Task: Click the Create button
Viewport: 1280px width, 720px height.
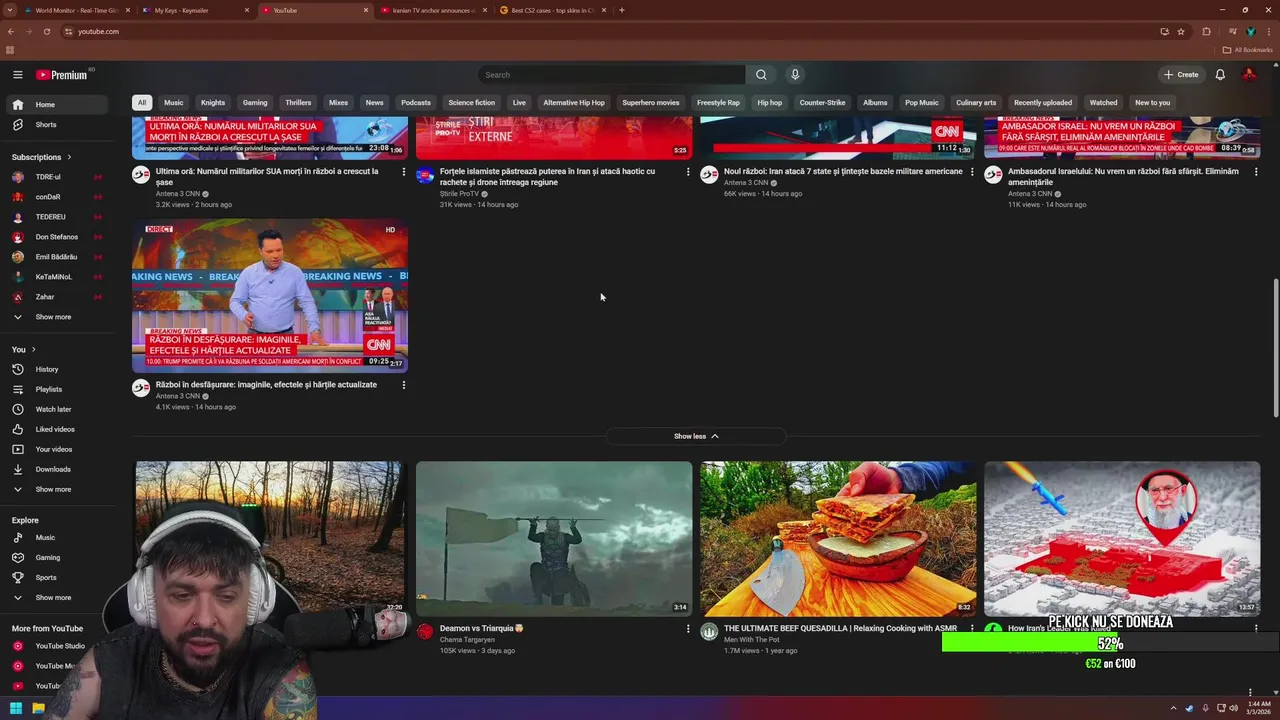Action: [x=1181, y=75]
